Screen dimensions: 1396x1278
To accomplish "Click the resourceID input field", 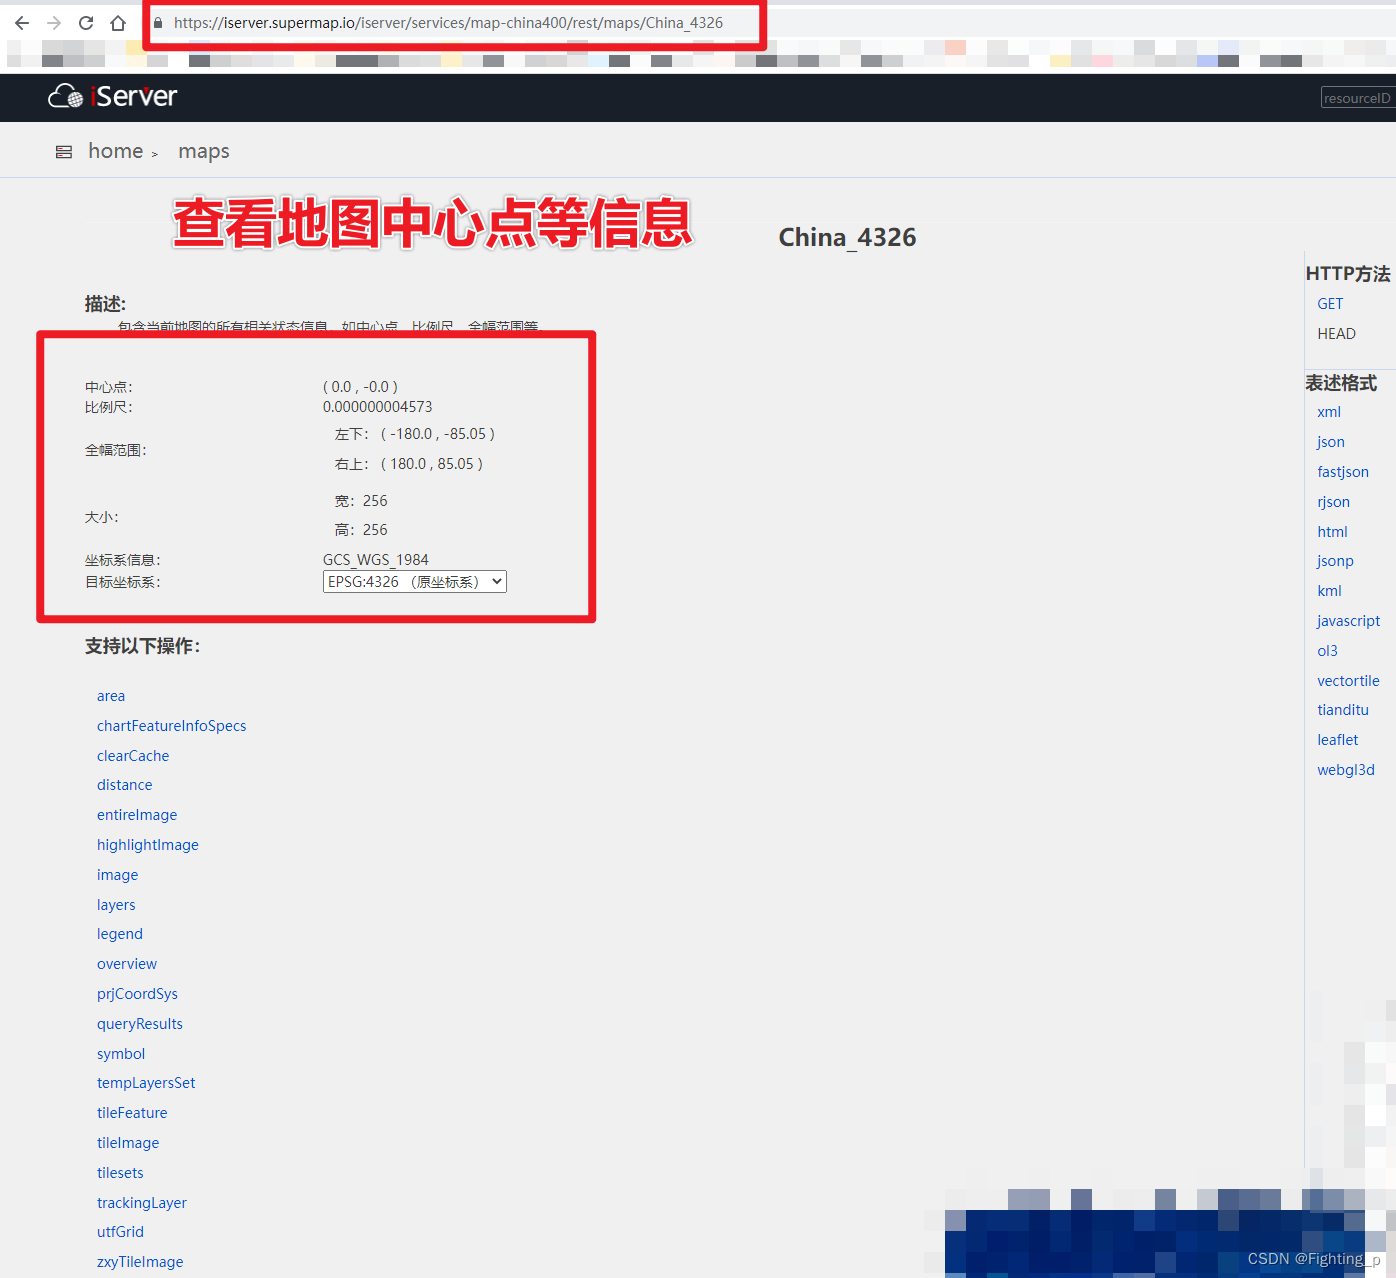I will (1358, 98).
